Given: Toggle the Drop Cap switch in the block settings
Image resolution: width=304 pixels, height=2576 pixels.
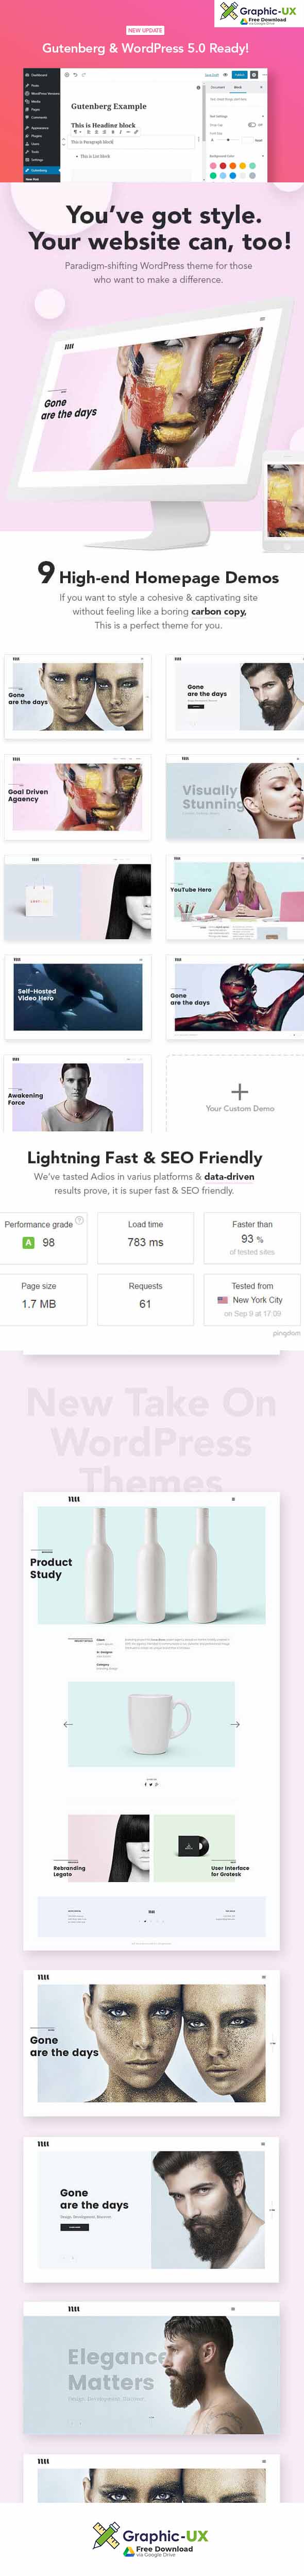Looking at the screenshot, I should click(251, 125).
